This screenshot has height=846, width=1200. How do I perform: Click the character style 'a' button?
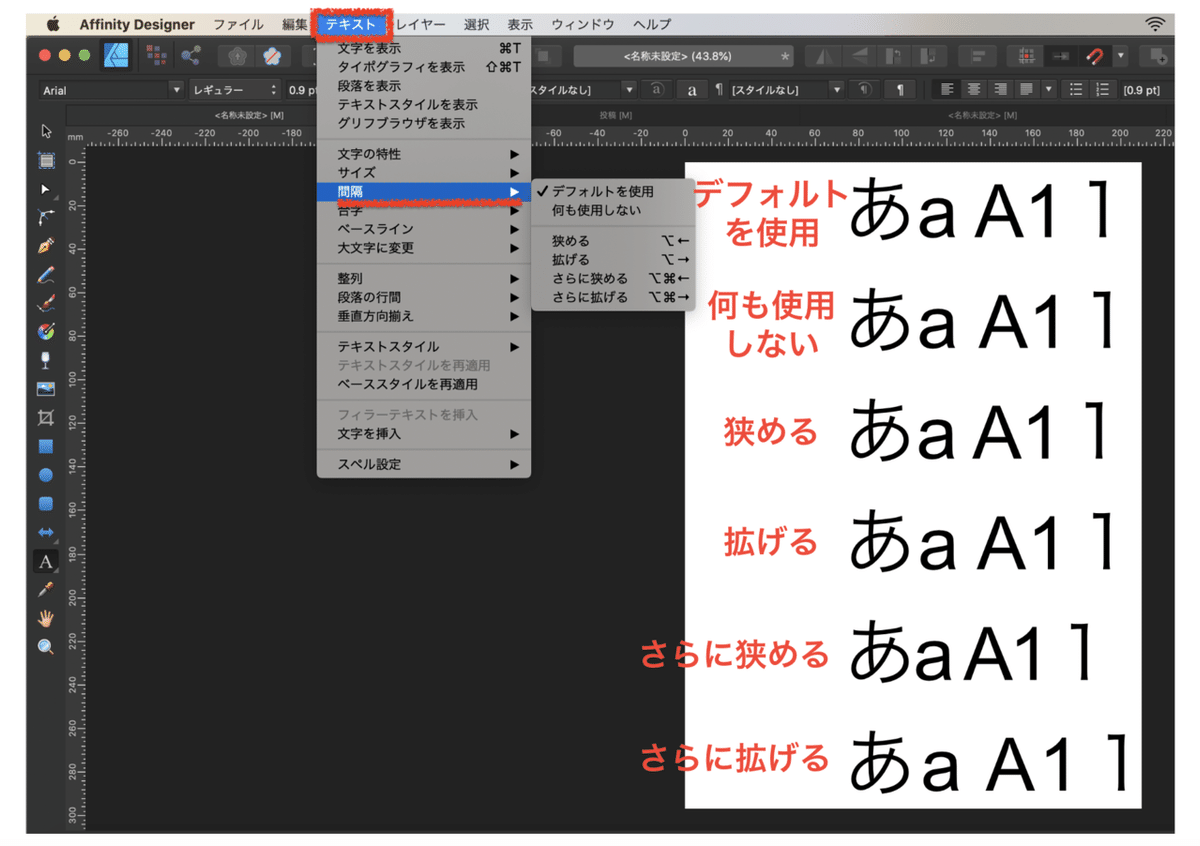692,90
